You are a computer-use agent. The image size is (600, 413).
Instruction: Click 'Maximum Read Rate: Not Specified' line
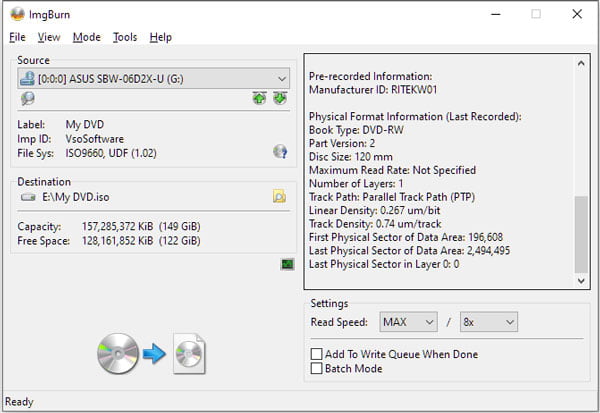click(x=393, y=170)
